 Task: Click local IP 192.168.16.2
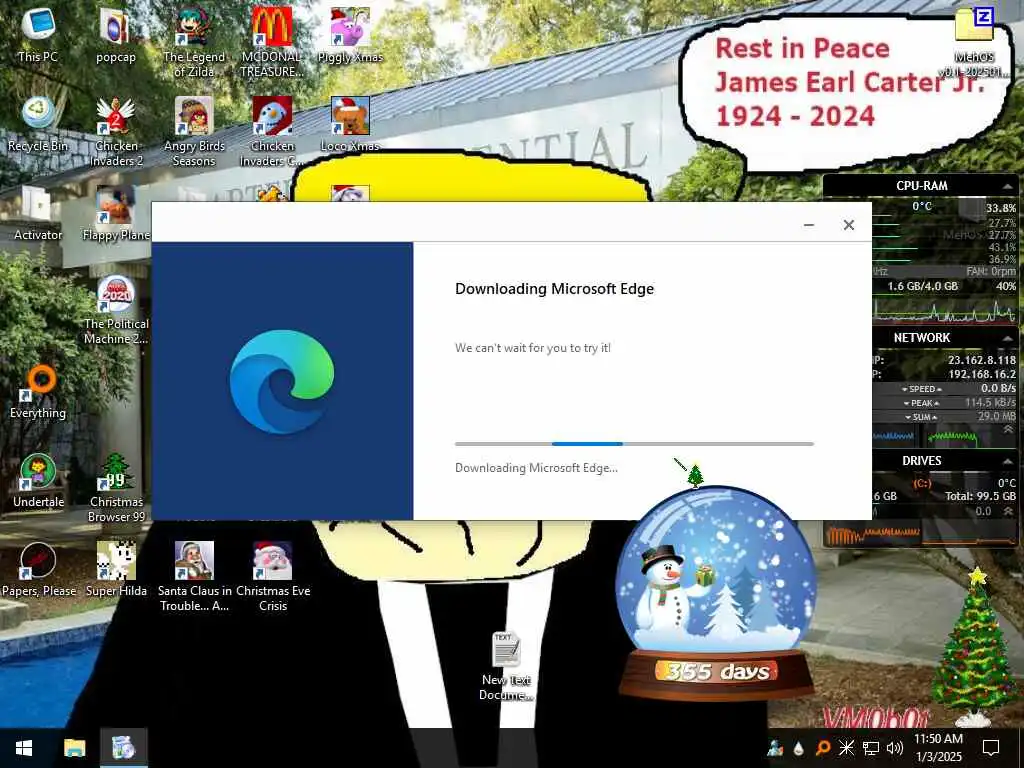982,374
